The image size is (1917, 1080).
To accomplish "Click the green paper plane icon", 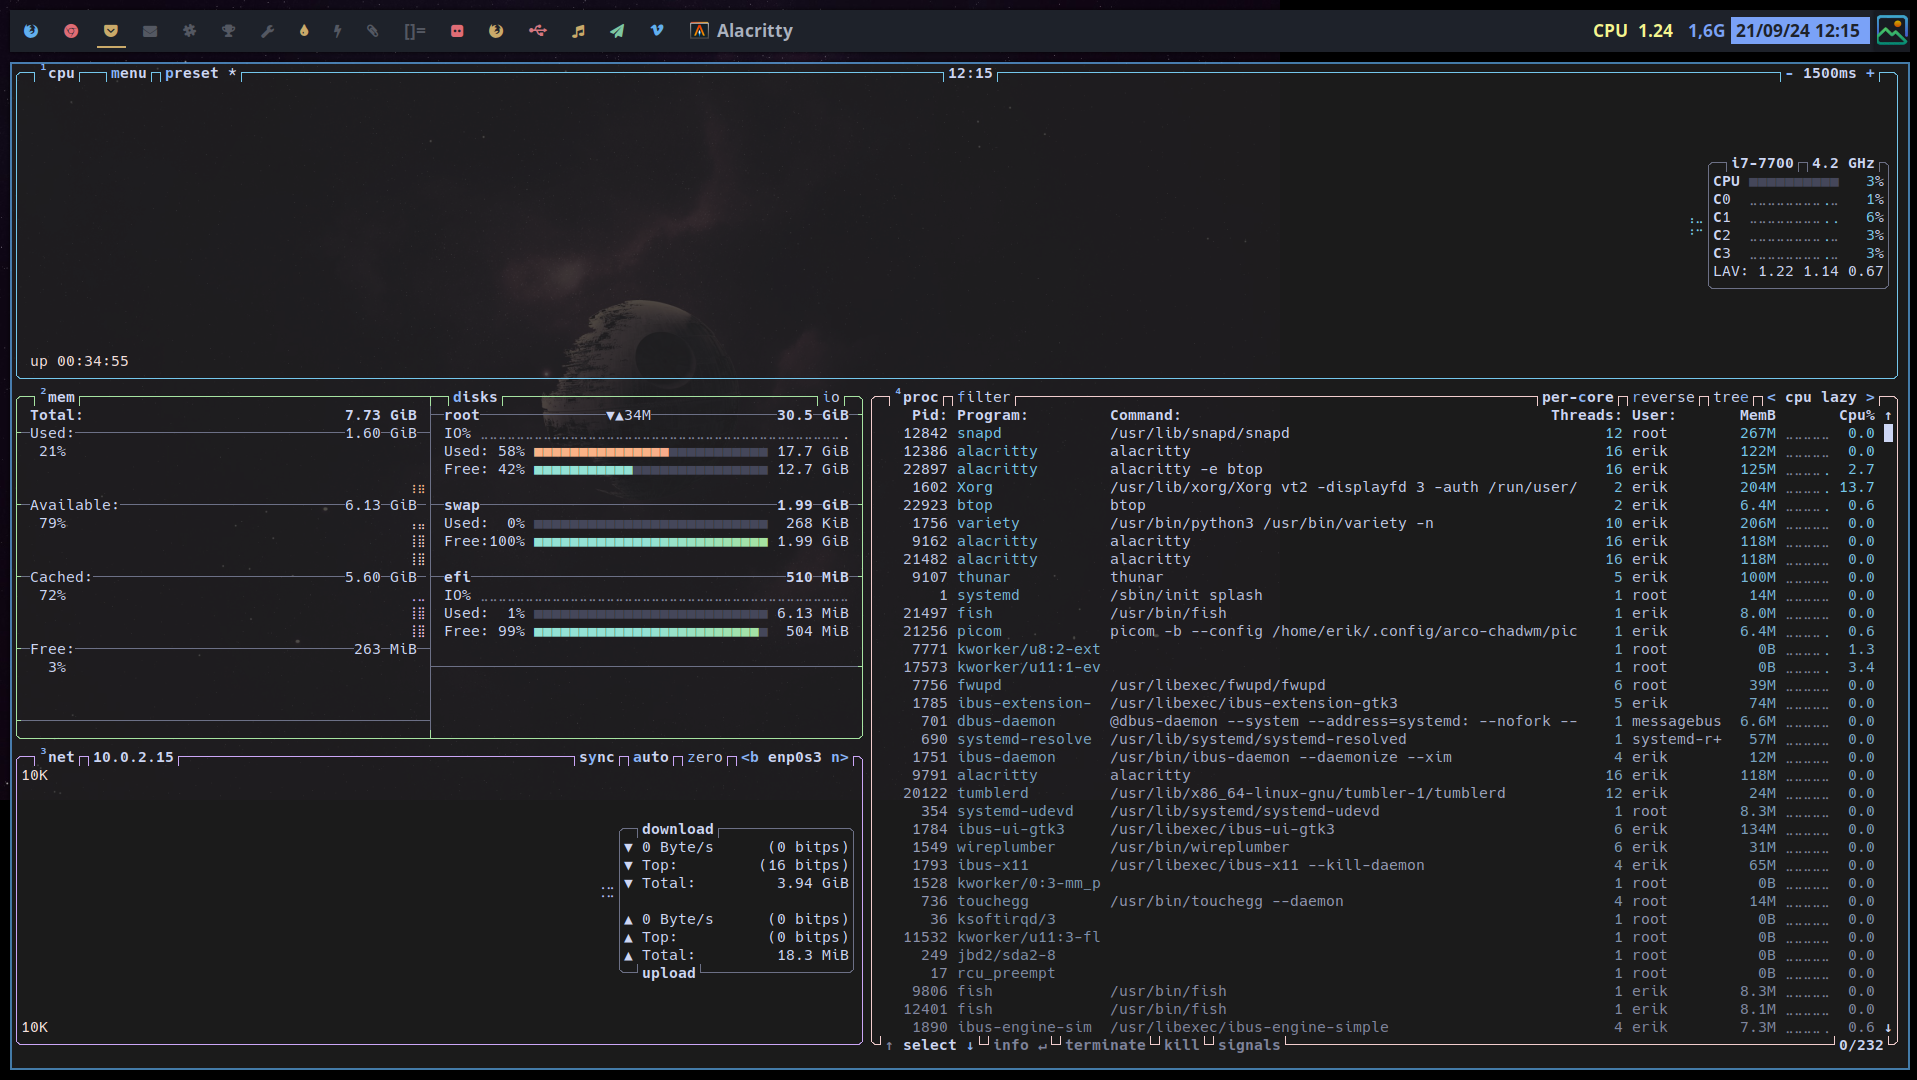I will pyautogui.click(x=617, y=31).
